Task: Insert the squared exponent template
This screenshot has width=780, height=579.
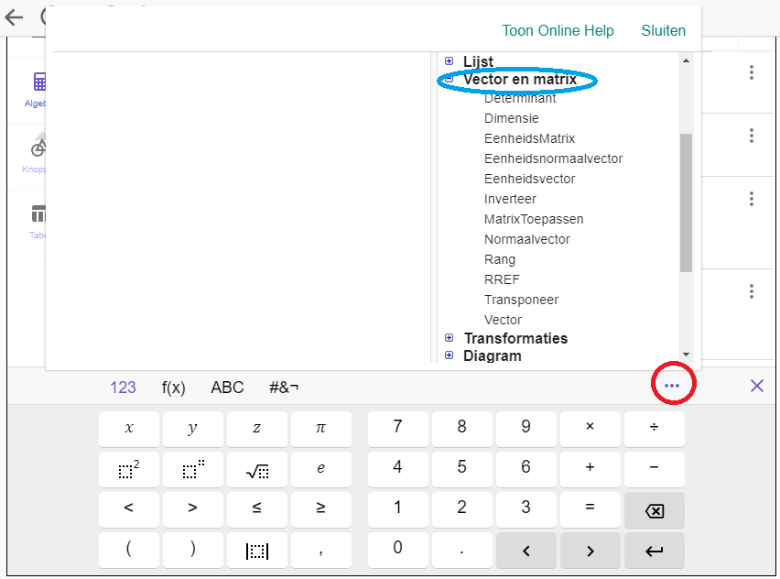Action: [x=128, y=469]
